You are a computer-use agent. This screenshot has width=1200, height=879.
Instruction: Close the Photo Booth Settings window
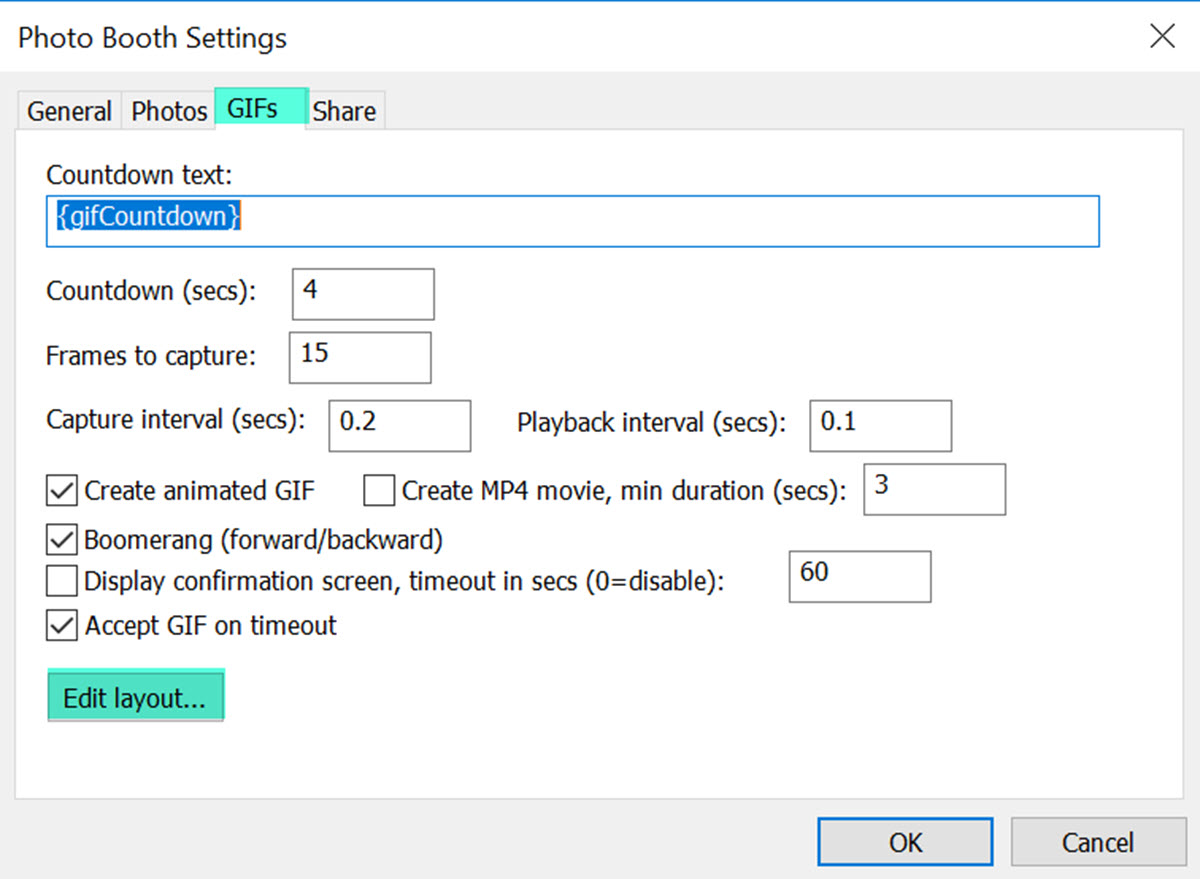(x=1162, y=38)
